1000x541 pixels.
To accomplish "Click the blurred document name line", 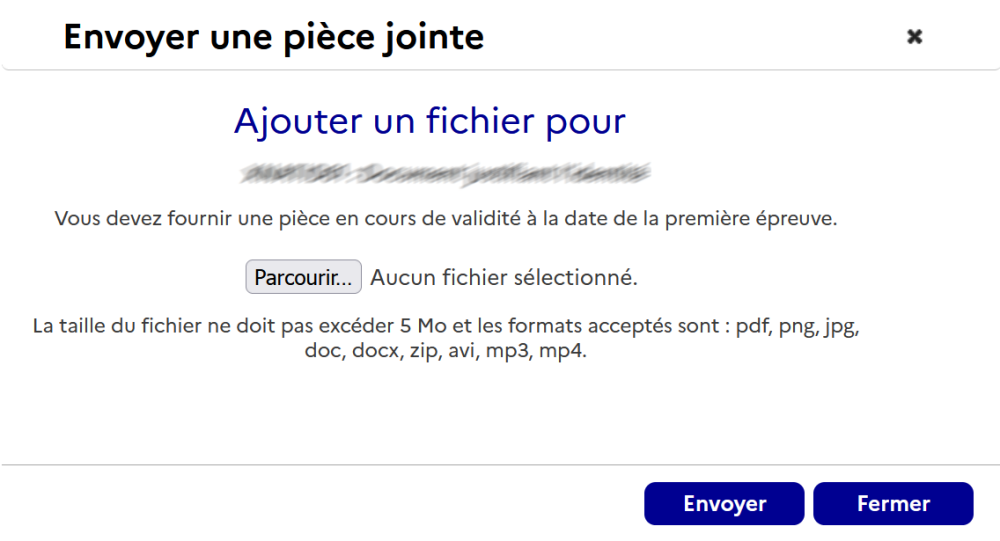I will 446,174.
